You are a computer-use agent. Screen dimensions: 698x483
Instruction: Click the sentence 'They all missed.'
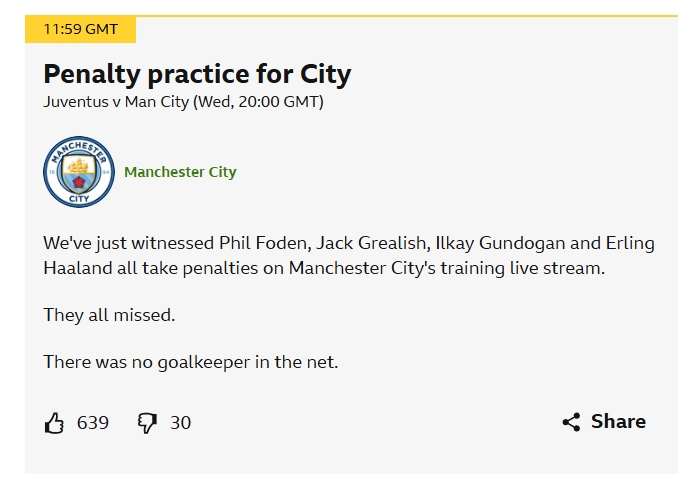click(109, 315)
